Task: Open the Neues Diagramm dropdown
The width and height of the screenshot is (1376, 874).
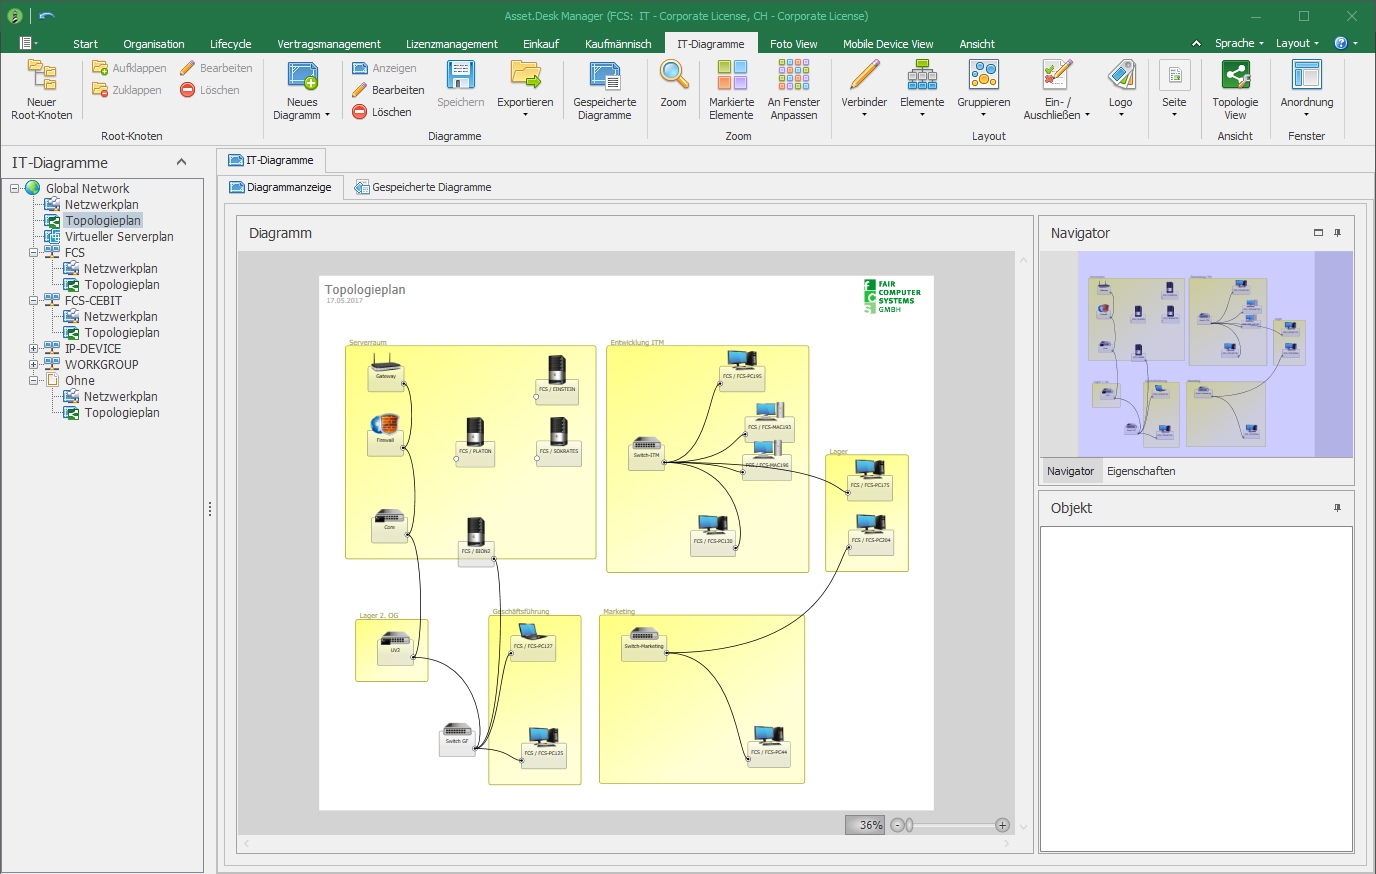Action: [x=302, y=92]
